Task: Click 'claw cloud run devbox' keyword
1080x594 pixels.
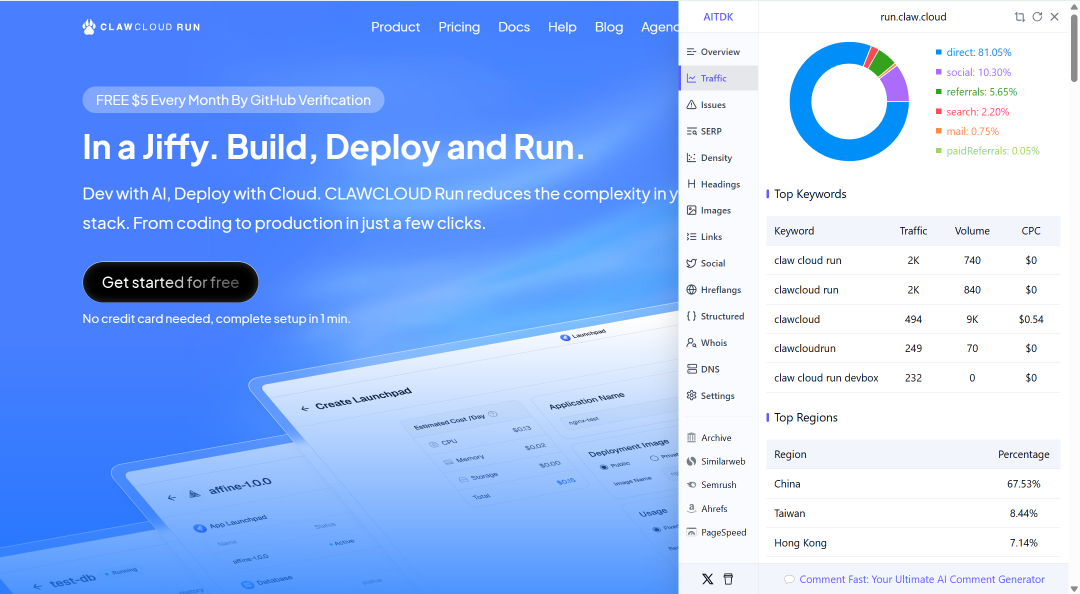Action: tap(827, 378)
